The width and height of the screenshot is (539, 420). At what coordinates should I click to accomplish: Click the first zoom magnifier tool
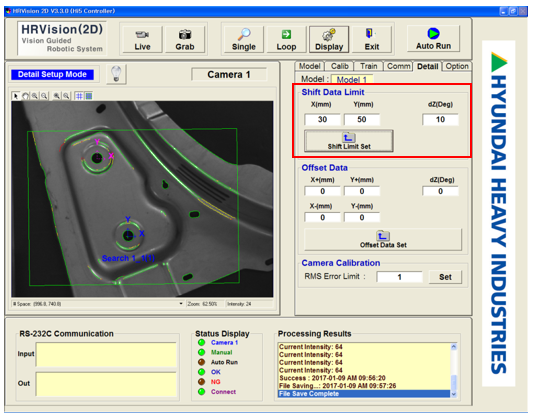(x=35, y=96)
